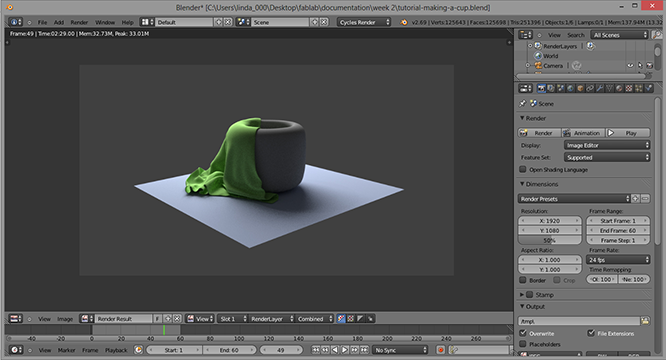Uncheck File Extensions option
Screen dimensions: 666x360
591,333
